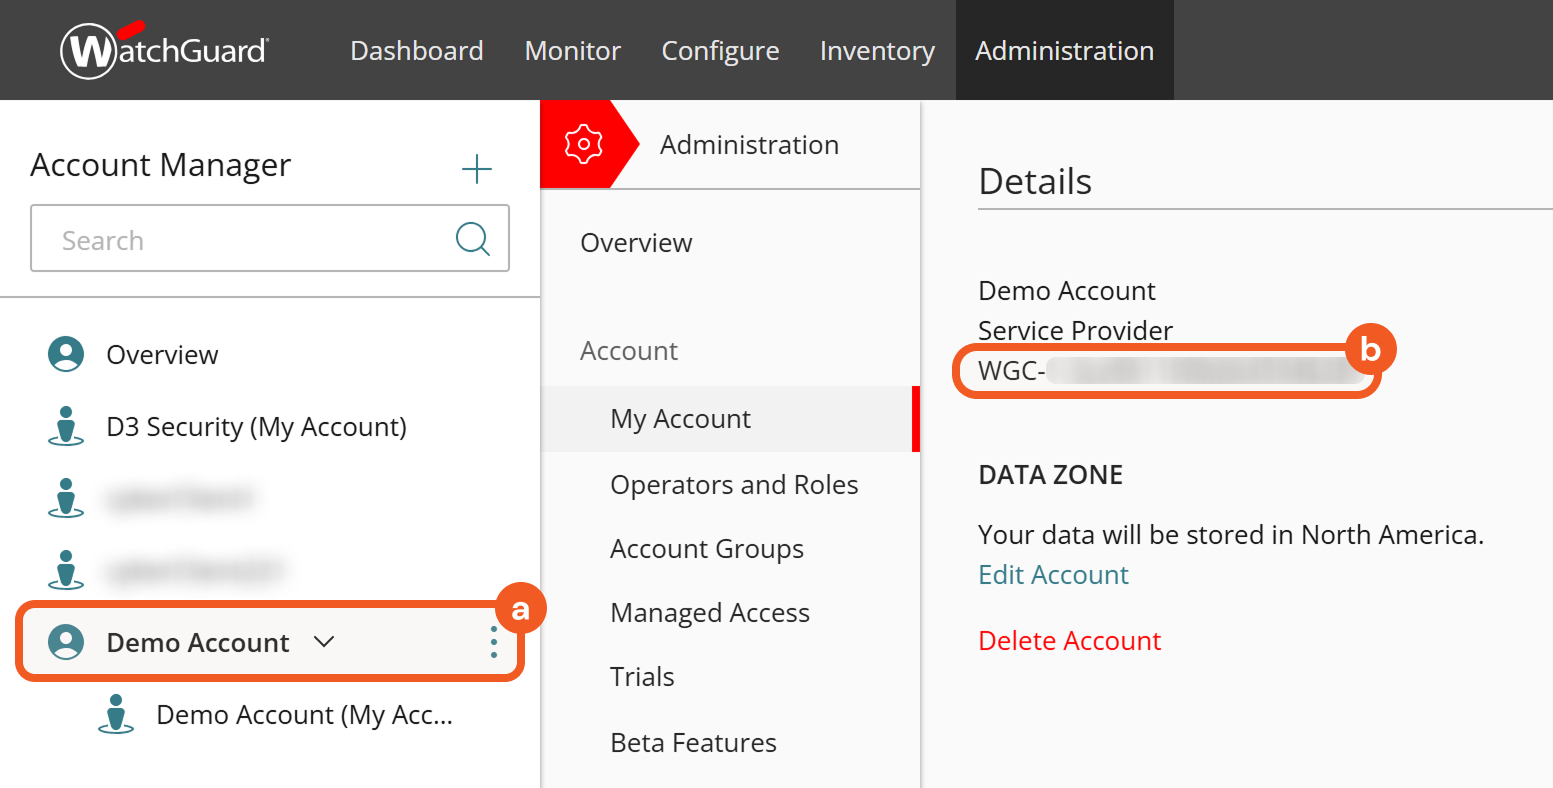This screenshot has height=788, width=1553.
Task: Open the Monitor menu
Action: click(572, 51)
